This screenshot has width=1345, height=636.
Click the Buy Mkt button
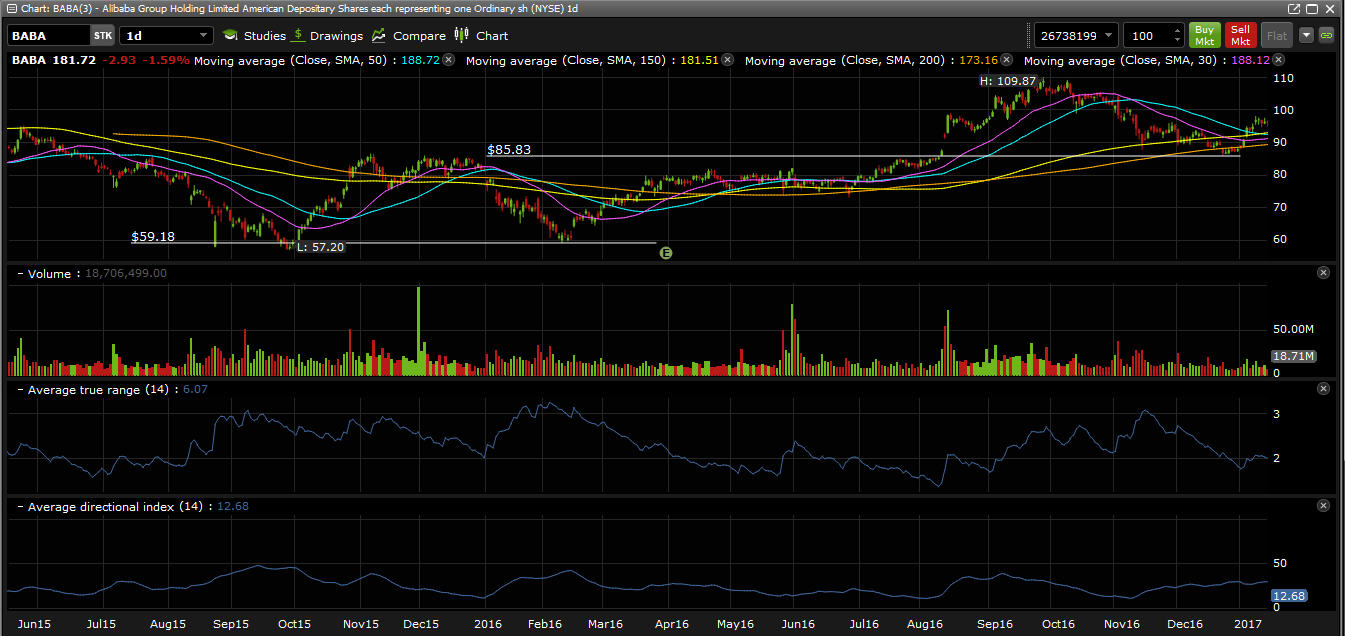[1205, 35]
